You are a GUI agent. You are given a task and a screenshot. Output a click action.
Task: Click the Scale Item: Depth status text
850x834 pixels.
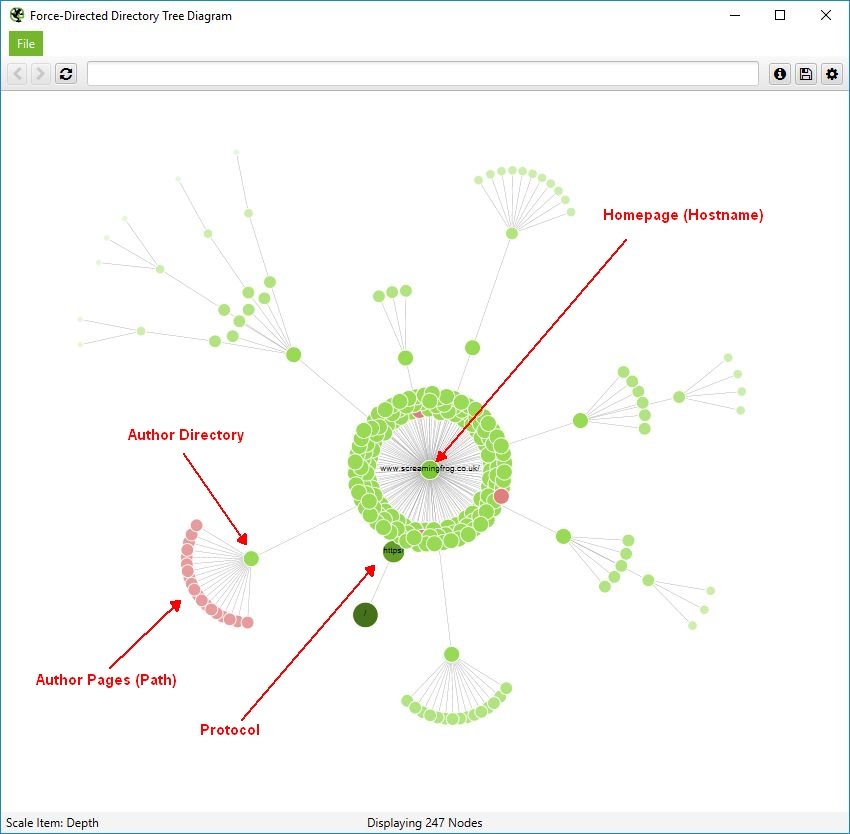(52, 823)
